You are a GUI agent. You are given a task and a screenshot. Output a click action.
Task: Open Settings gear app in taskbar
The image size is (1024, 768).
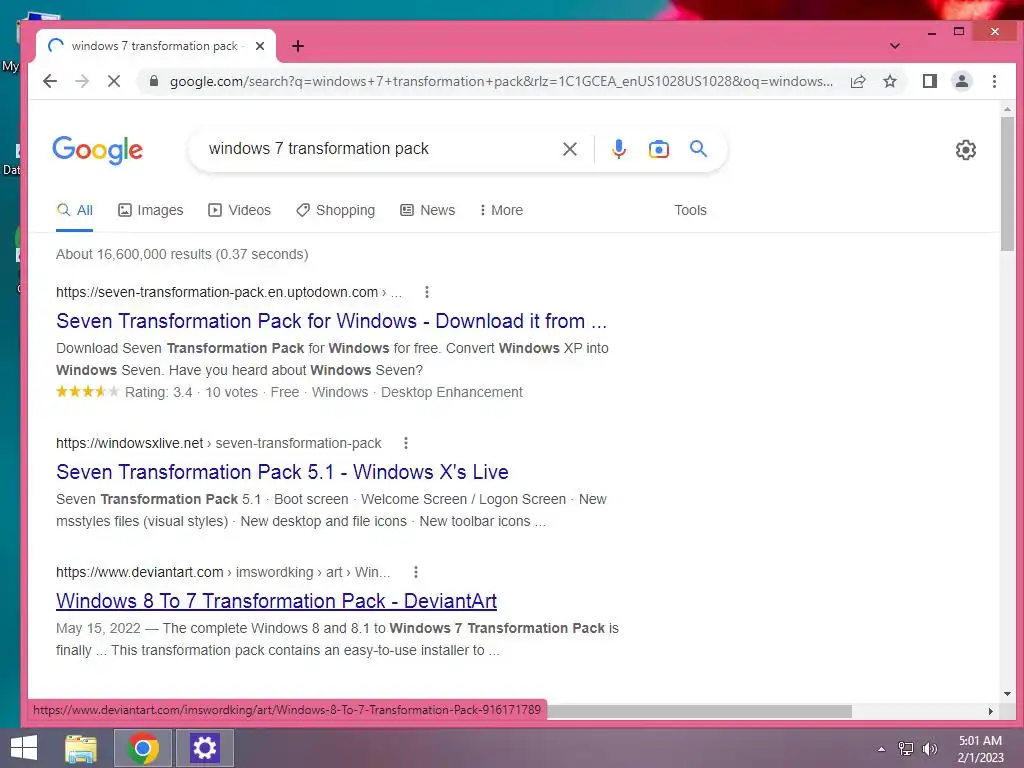(x=204, y=748)
